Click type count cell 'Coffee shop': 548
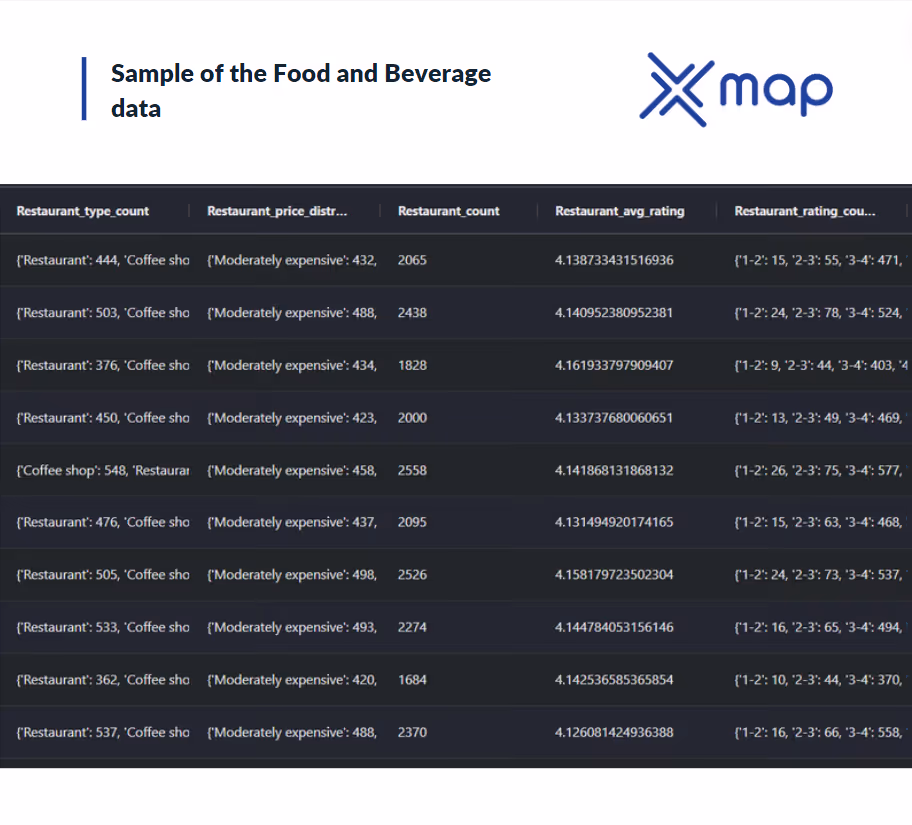This screenshot has height=825, width=912. pos(103,470)
